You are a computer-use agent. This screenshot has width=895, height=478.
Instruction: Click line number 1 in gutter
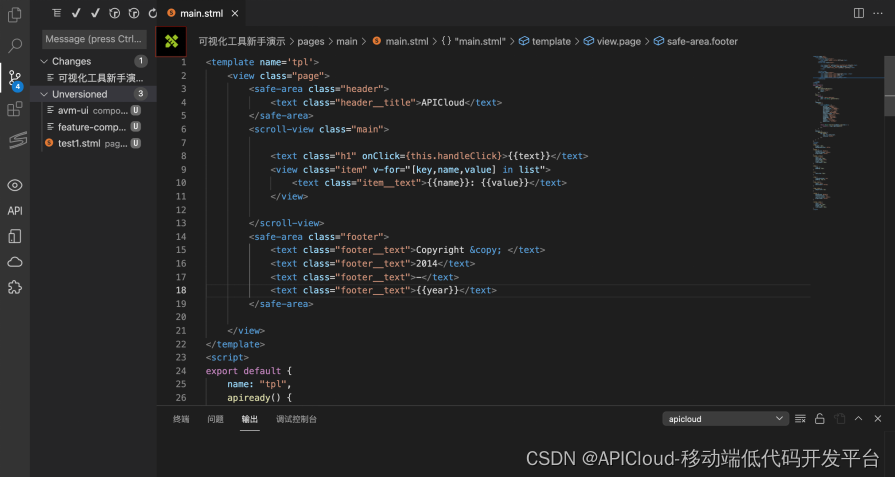coord(183,62)
